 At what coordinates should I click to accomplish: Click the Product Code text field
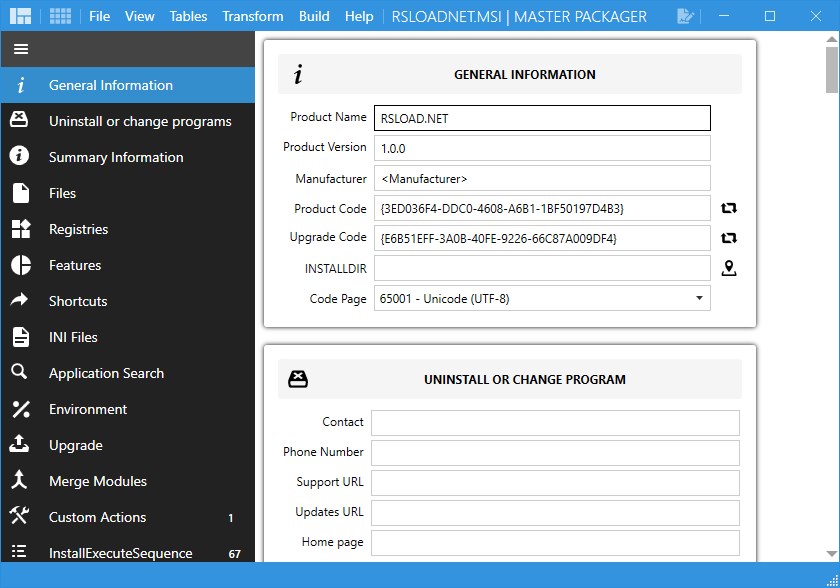(542, 208)
